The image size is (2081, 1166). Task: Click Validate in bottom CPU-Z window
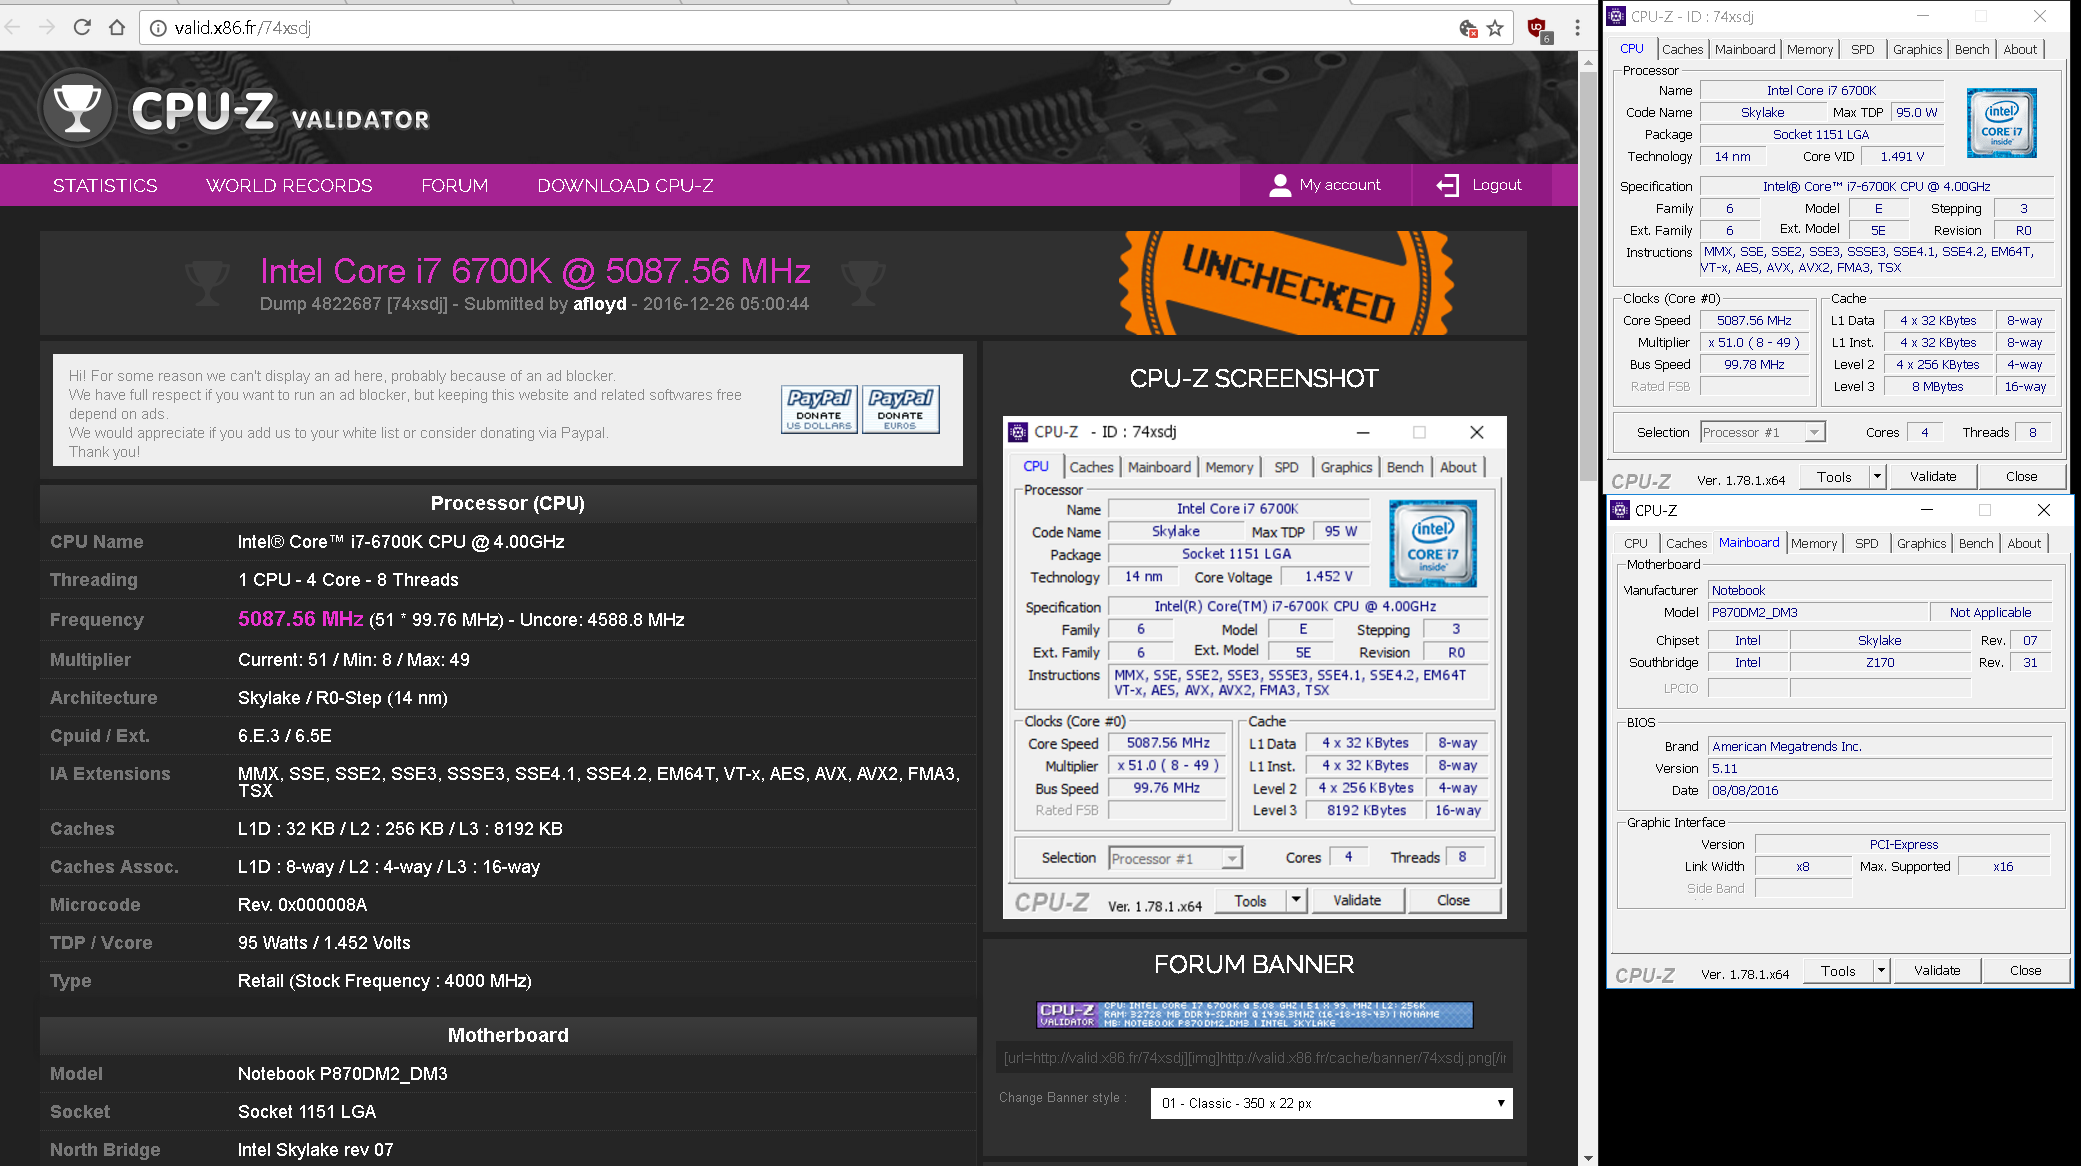[x=1937, y=970]
